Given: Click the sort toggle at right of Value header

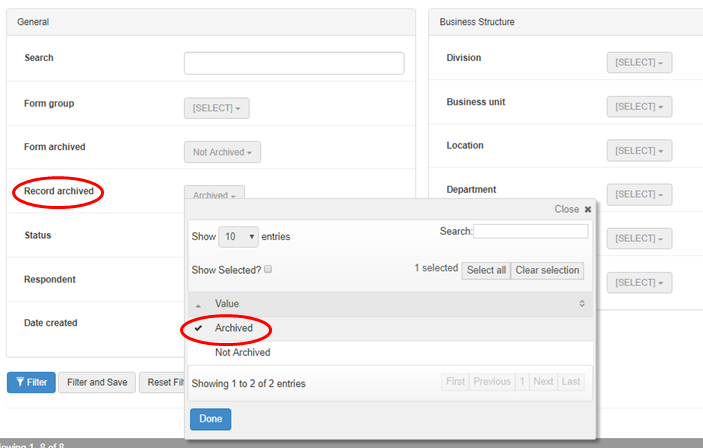Looking at the screenshot, I should pyautogui.click(x=581, y=303).
